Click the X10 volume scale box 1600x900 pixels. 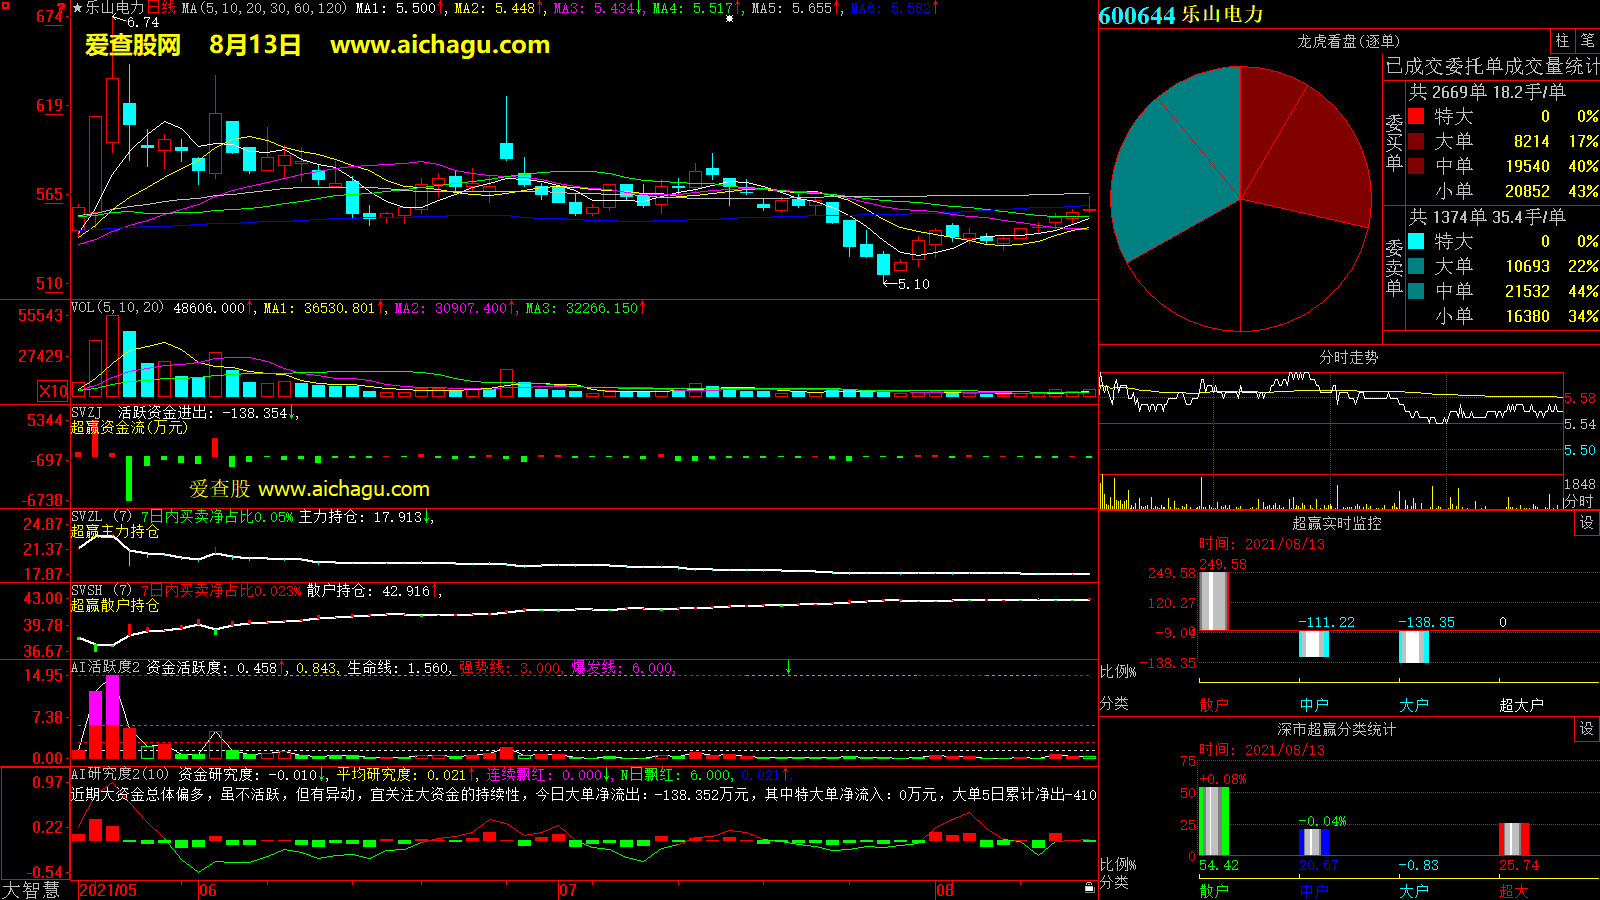(53, 391)
